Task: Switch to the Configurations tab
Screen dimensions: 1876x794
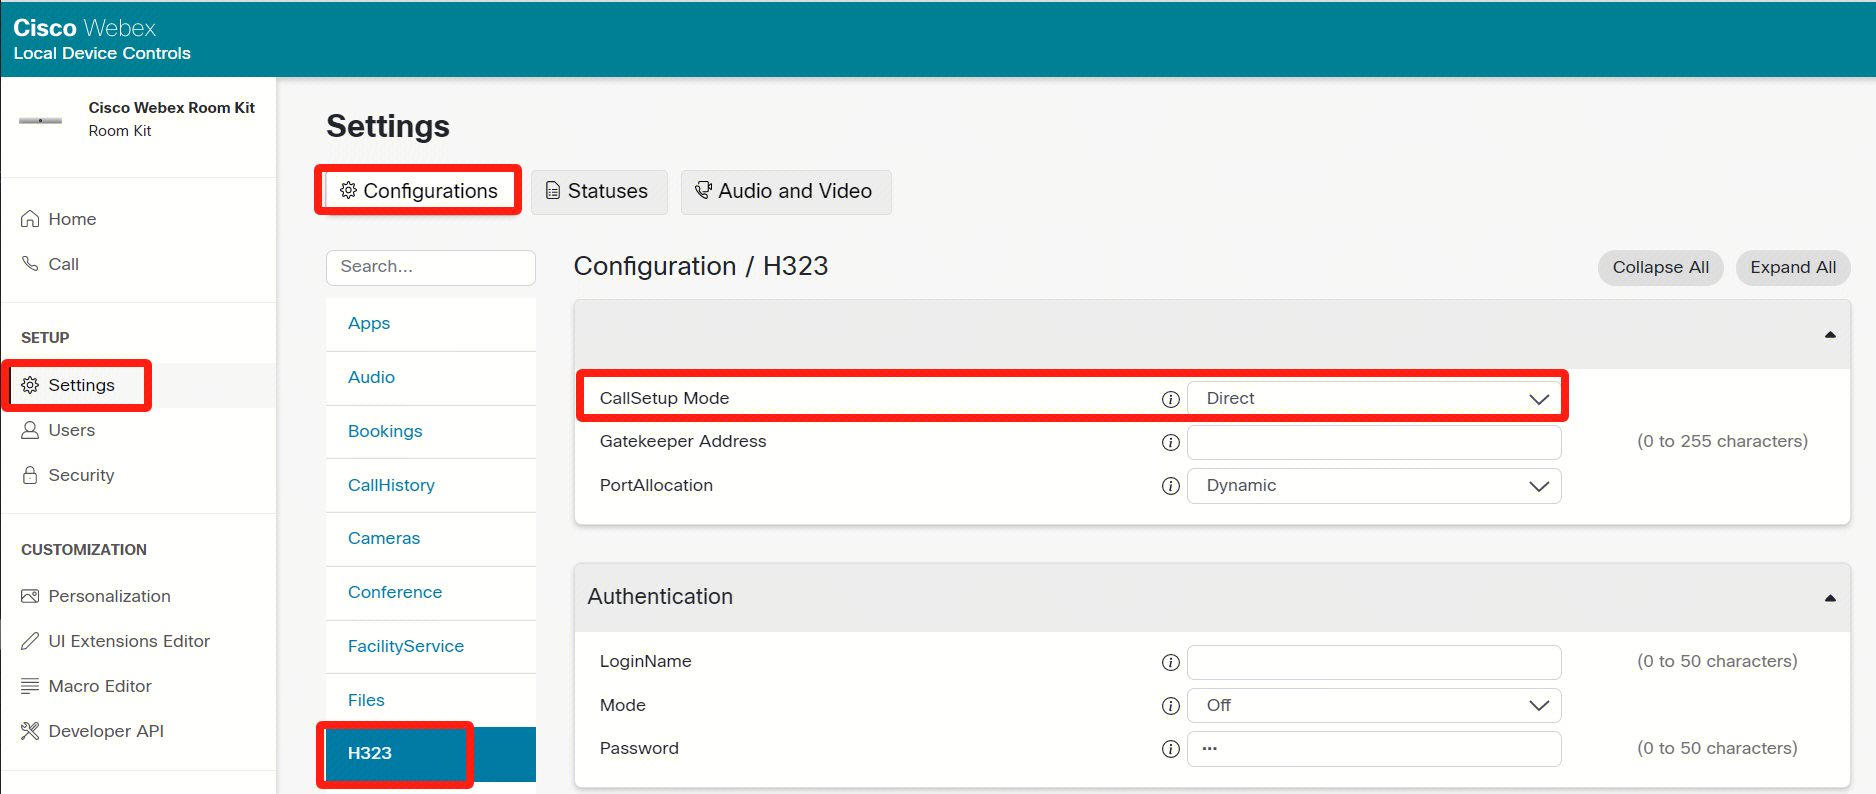Action: (418, 191)
